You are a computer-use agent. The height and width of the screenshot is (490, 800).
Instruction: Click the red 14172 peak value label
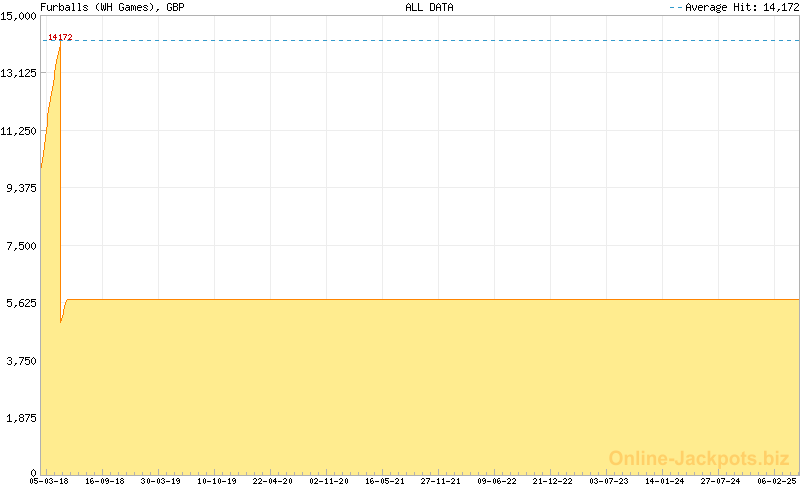pos(60,37)
